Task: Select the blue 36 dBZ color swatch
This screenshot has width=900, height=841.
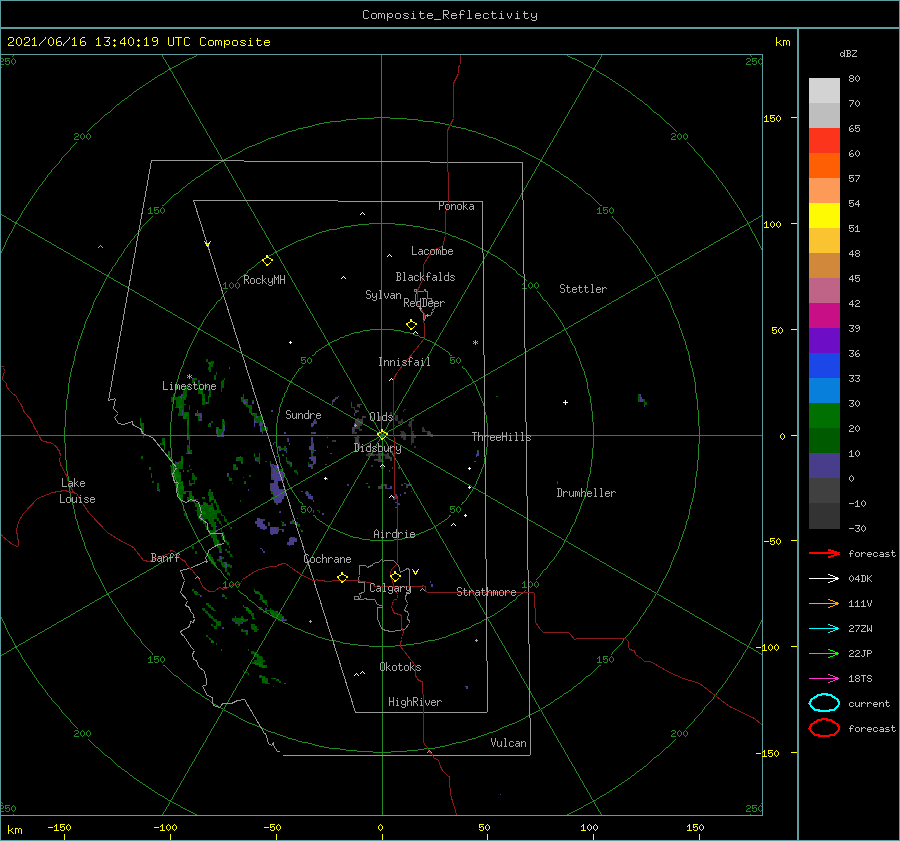Action: (x=824, y=365)
